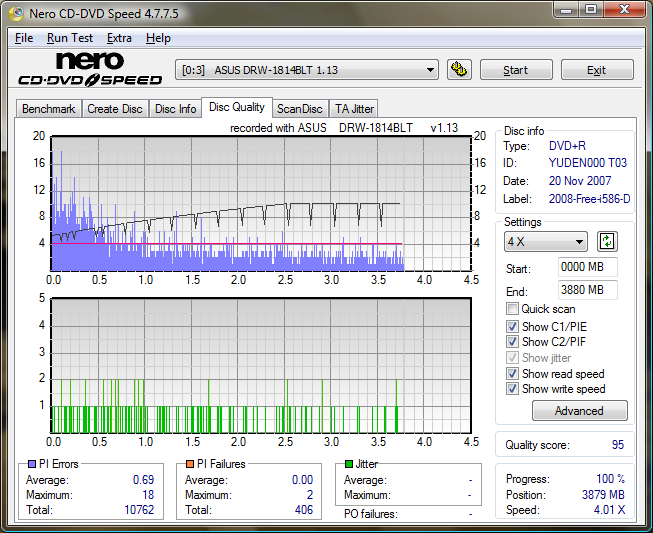This screenshot has height=533, width=653.
Task: Click the Advanced button
Action: tap(579, 411)
